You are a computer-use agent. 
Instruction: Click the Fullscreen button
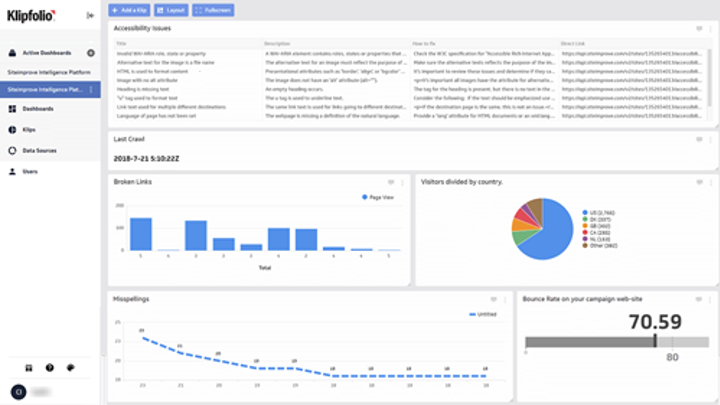[211, 10]
